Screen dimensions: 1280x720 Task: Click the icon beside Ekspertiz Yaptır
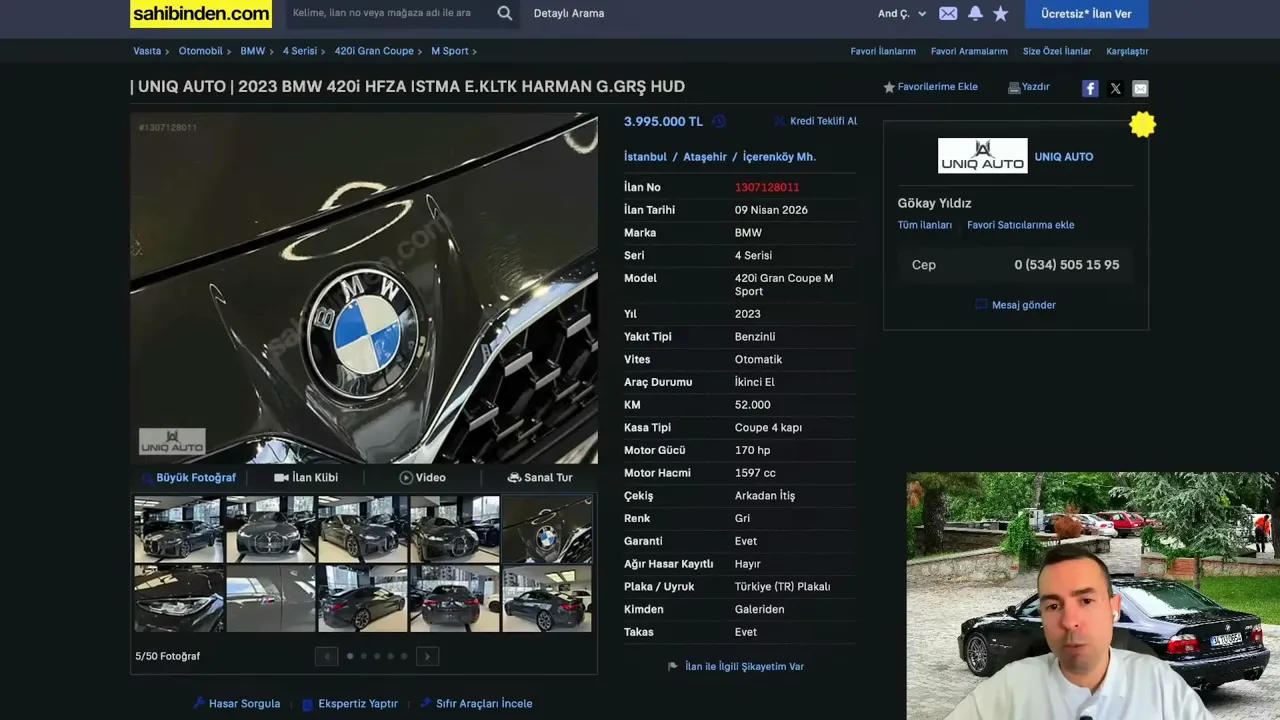(308, 704)
